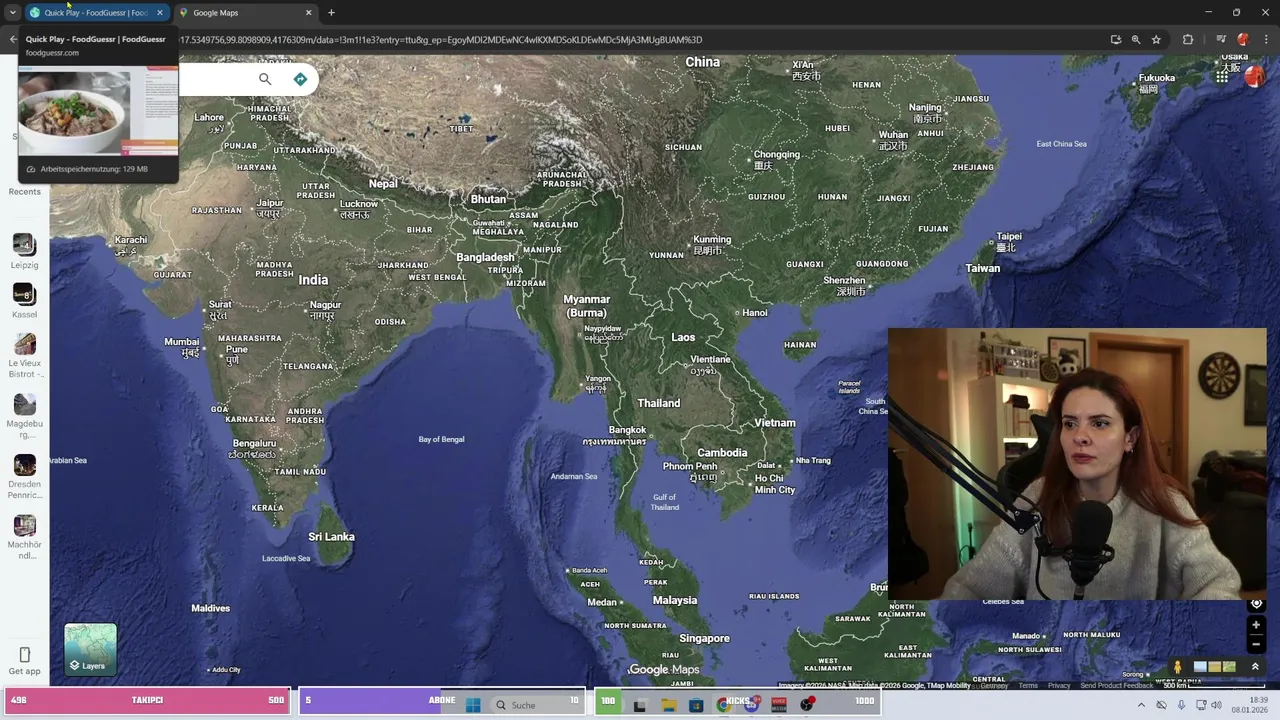
Task: Open the media control icon in Chrome toolbar
Action: click(x=1221, y=40)
